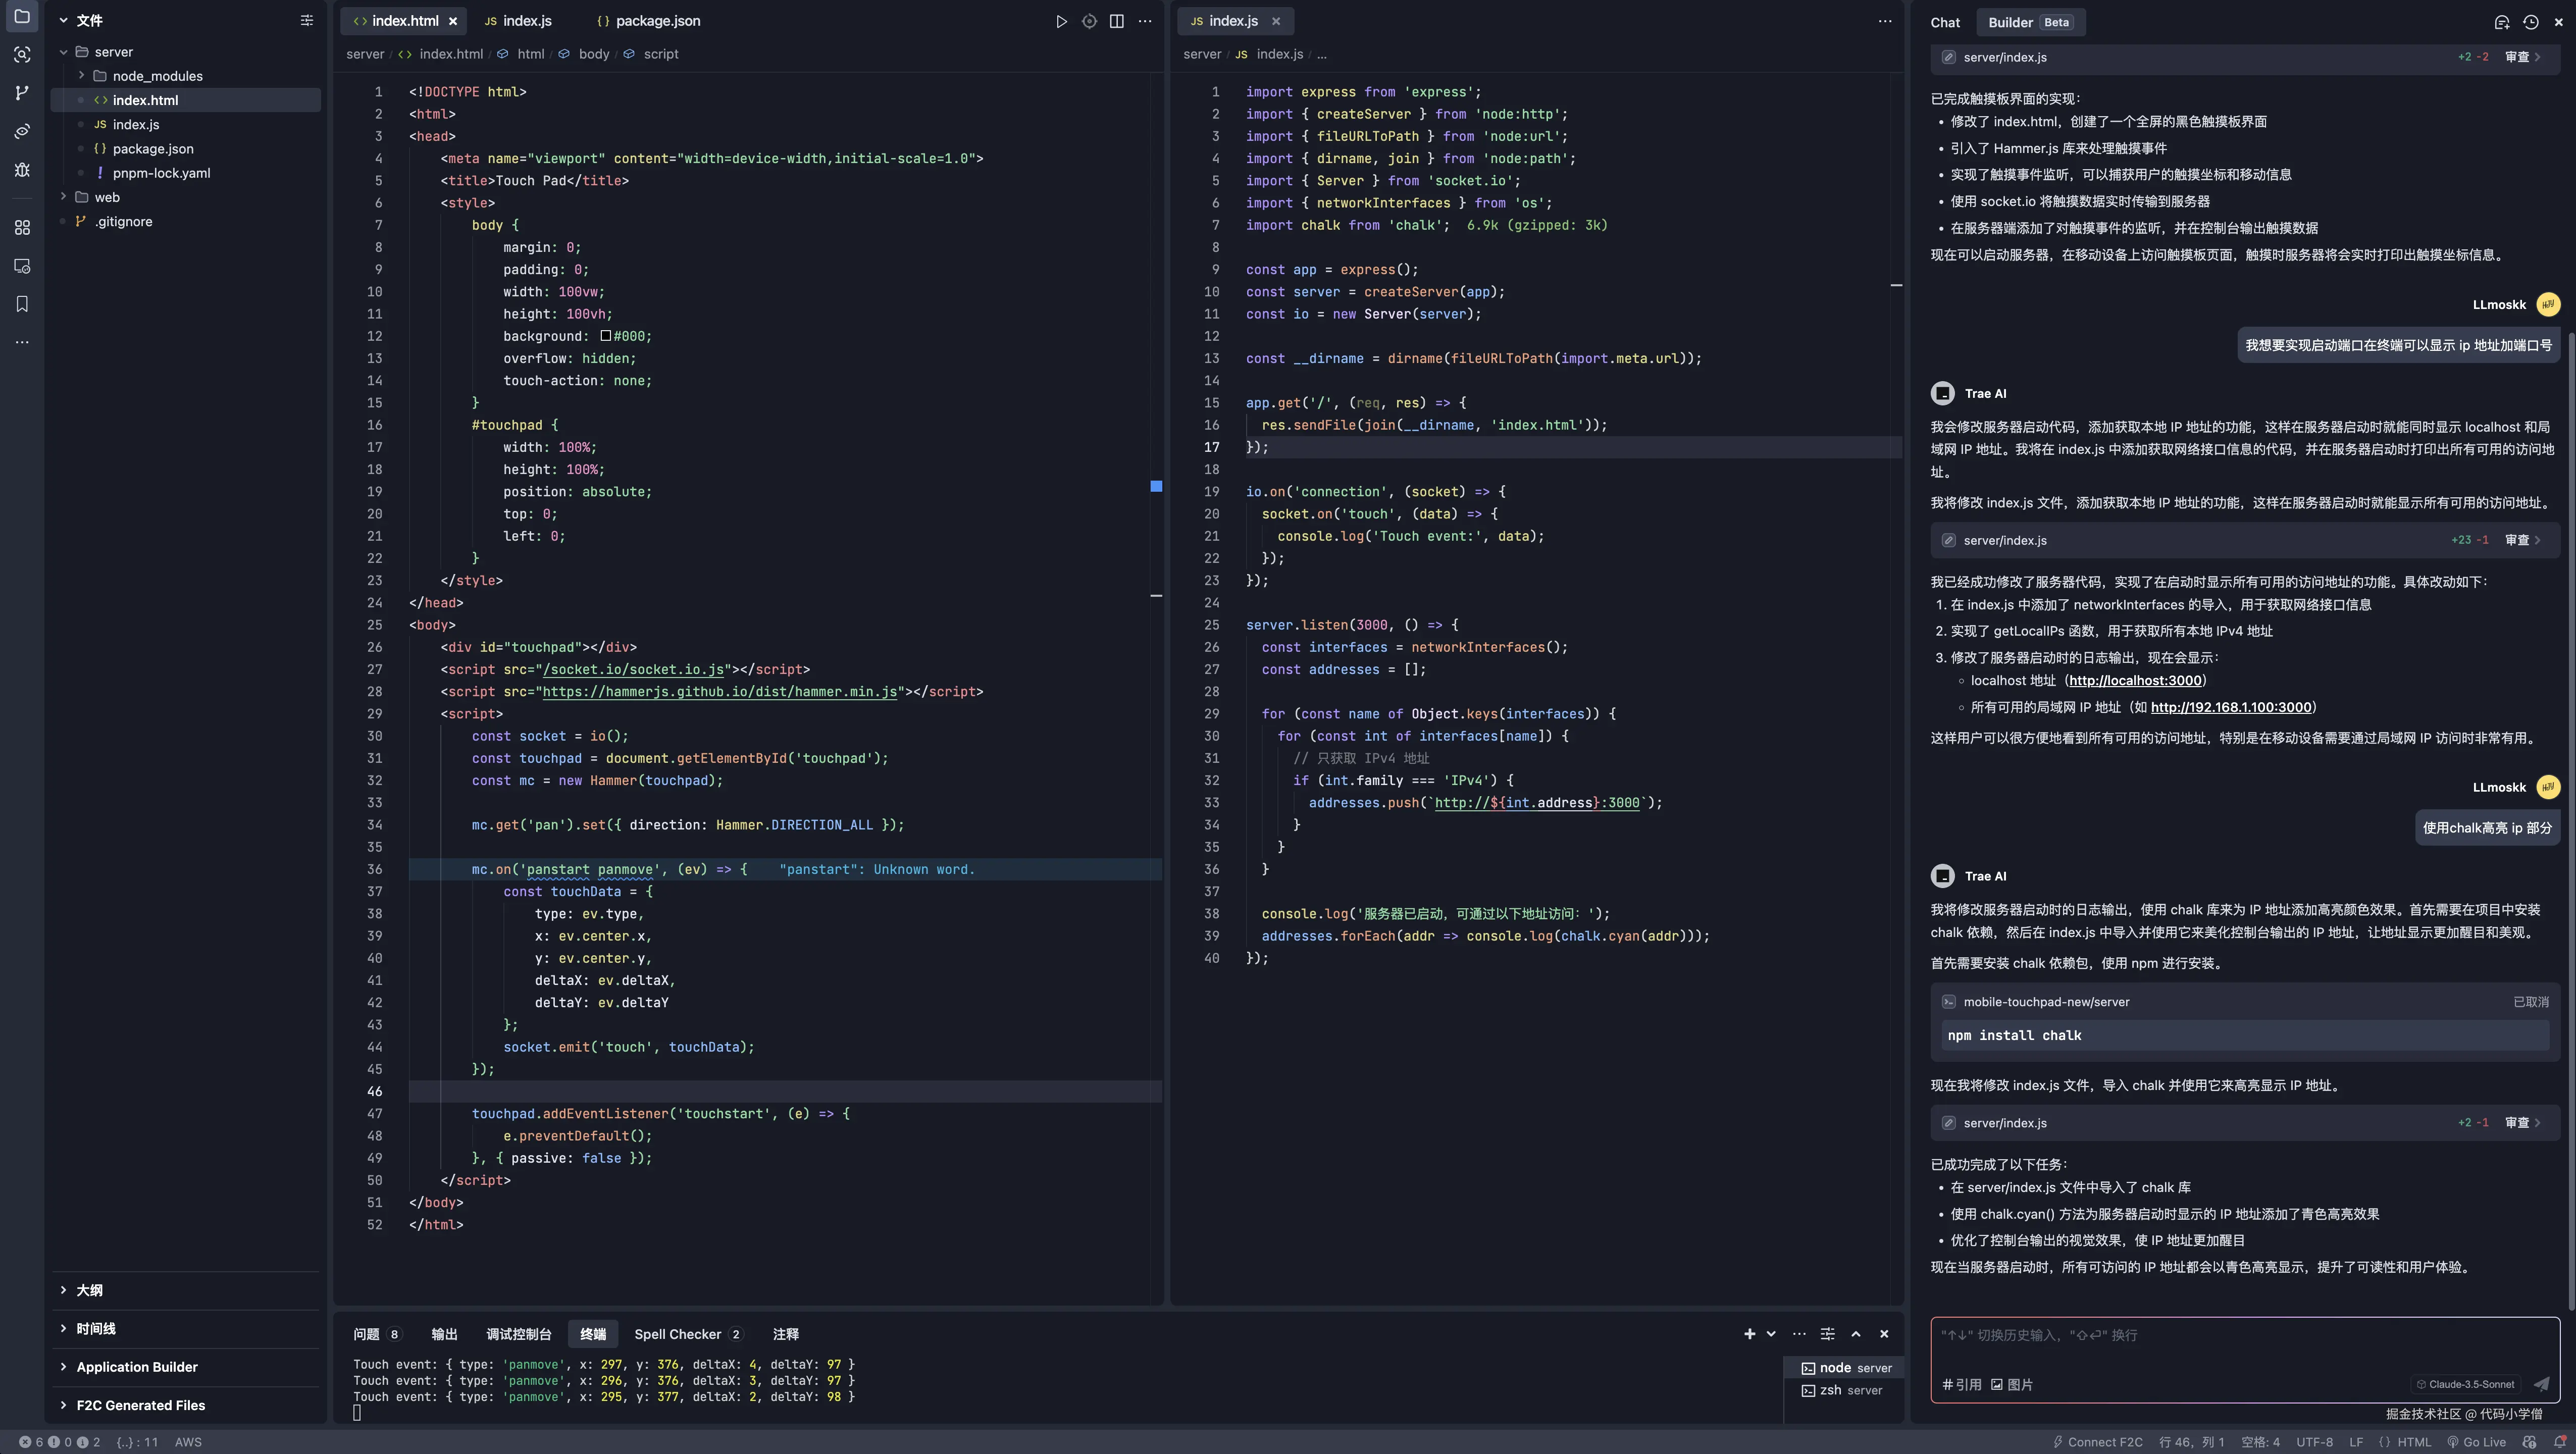This screenshot has height=1454, width=2576.
Task: Click the send message arrow icon
Action: click(2541, 1384)
